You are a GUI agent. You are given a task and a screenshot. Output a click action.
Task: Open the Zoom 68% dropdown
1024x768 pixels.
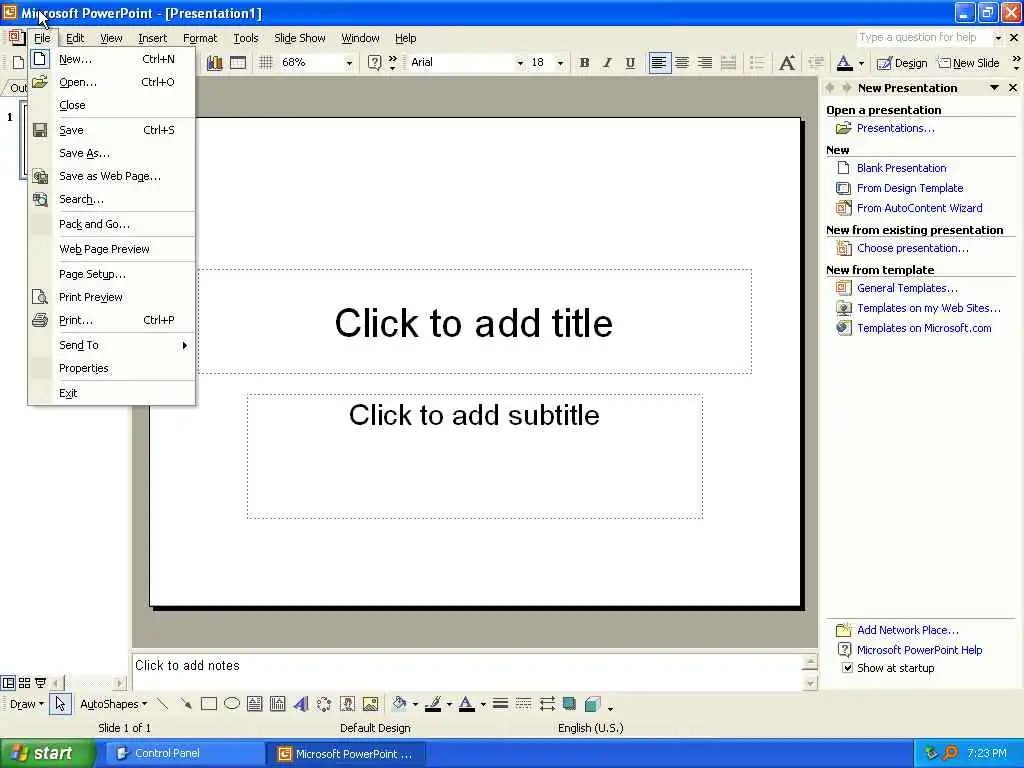point(349,63)
